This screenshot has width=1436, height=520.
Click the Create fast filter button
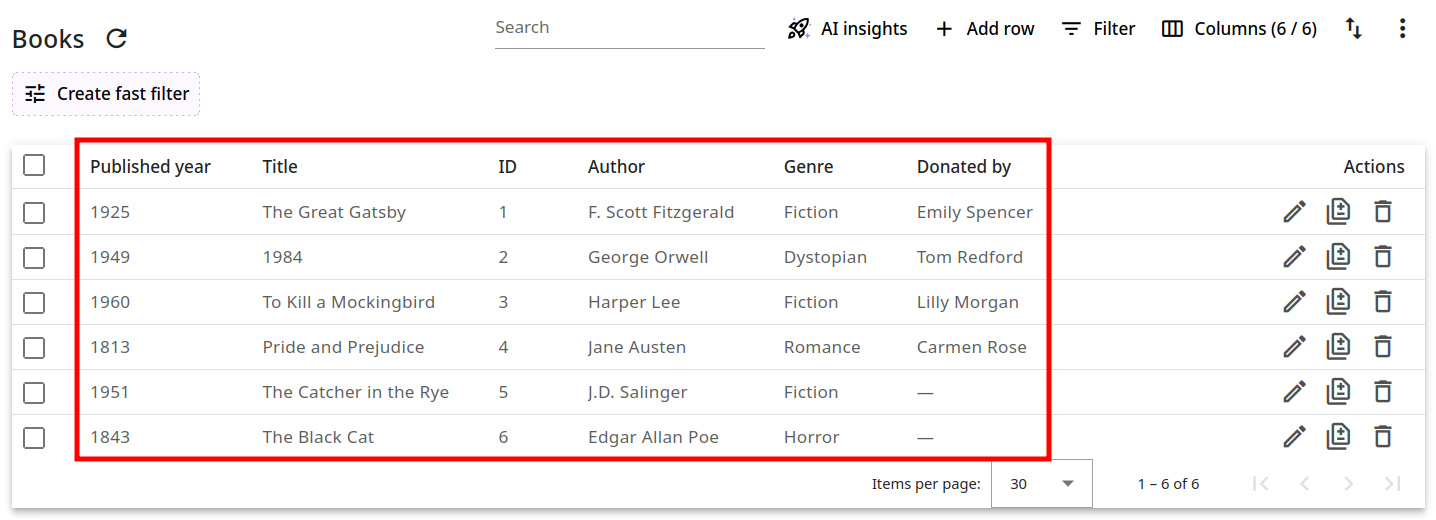point(106,94)
